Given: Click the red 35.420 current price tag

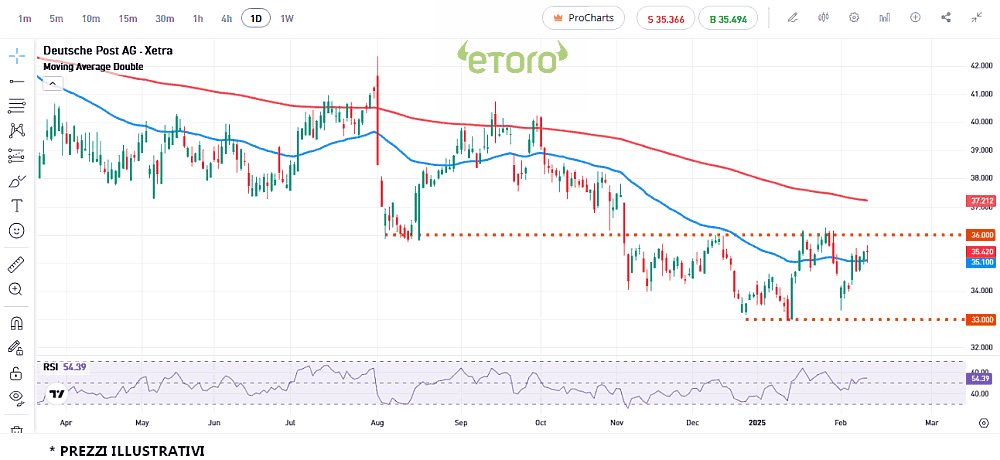Looking at the screenshot, I should 982,252.
